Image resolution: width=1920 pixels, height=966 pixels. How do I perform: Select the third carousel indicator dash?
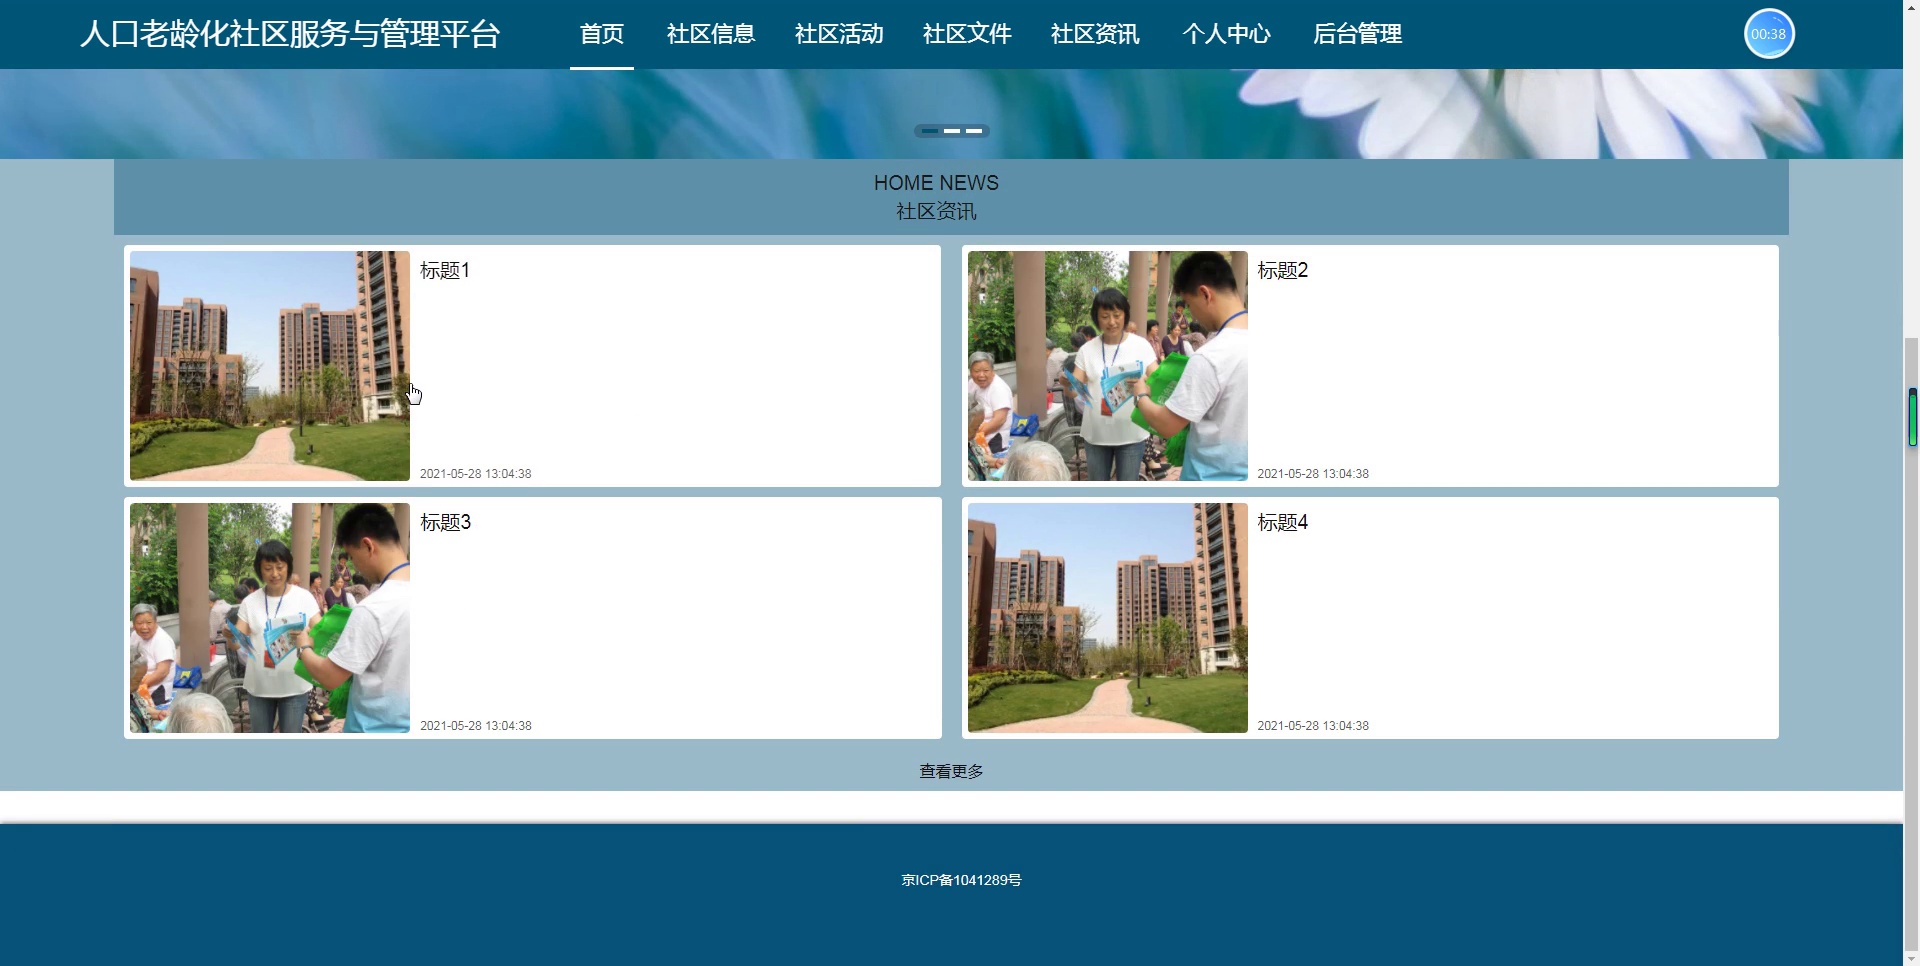(974, 131)
